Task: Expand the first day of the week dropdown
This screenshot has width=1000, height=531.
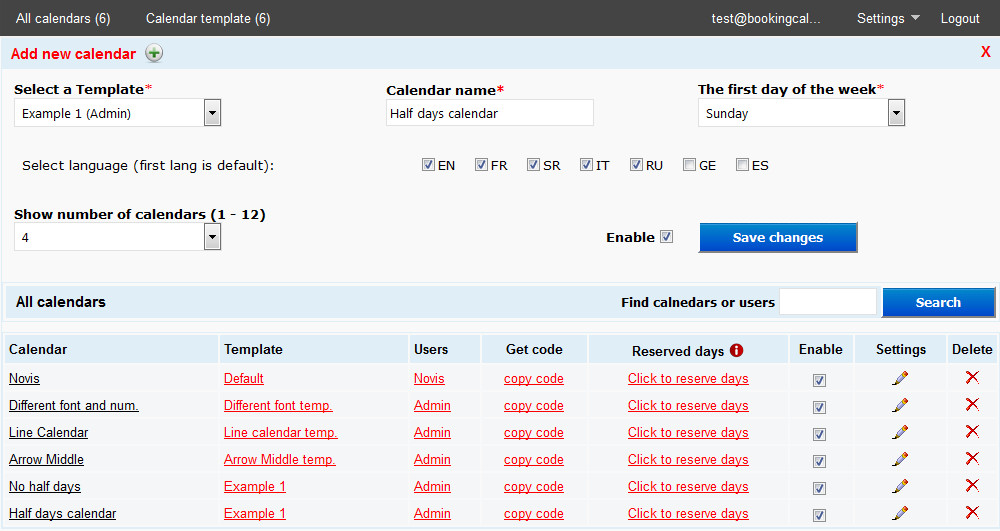Action: click(x=896, y=113)
